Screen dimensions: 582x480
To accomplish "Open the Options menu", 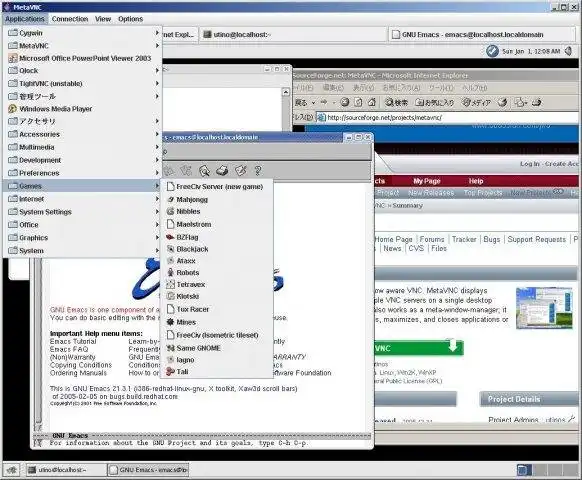I will coord(130,19).
